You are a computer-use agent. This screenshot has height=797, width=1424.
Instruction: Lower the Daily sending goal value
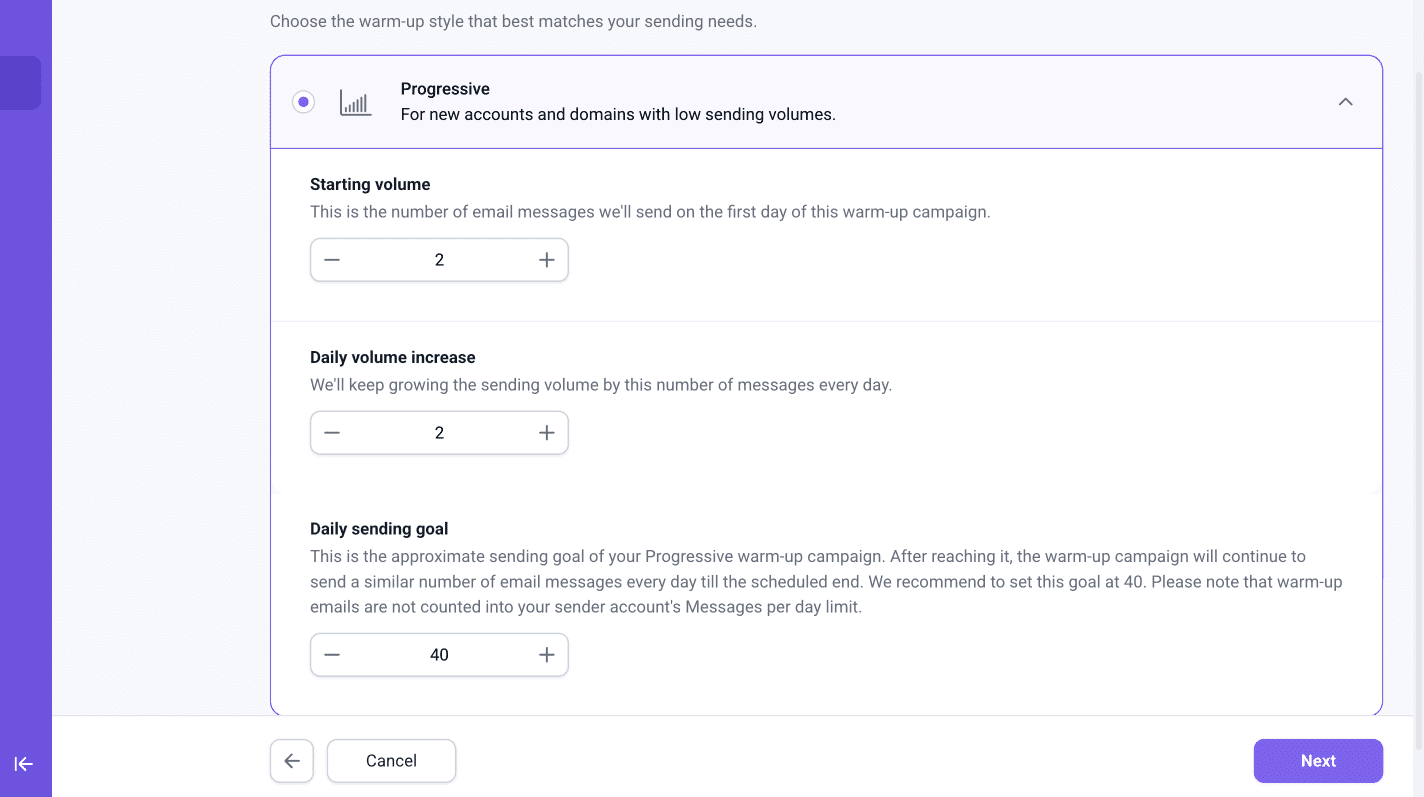coord(332,655)
